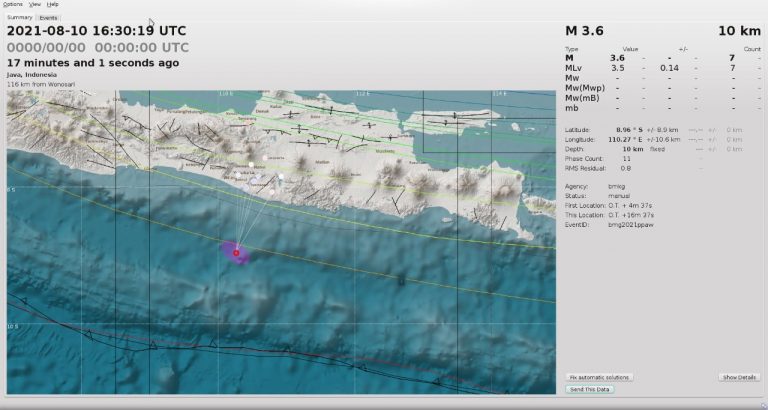This screenshot has width=768, height=410.
Task: Click the large 10 km depth heading
Action: point(739,31)
